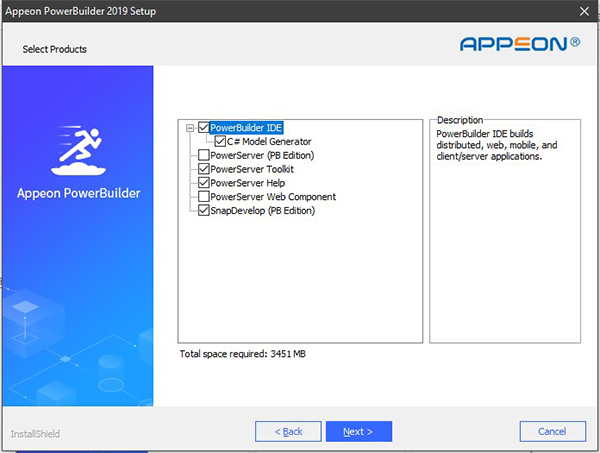Select the PowerBuilder IDE tree label
600x453 pixels.
click(x=247, y=128)
